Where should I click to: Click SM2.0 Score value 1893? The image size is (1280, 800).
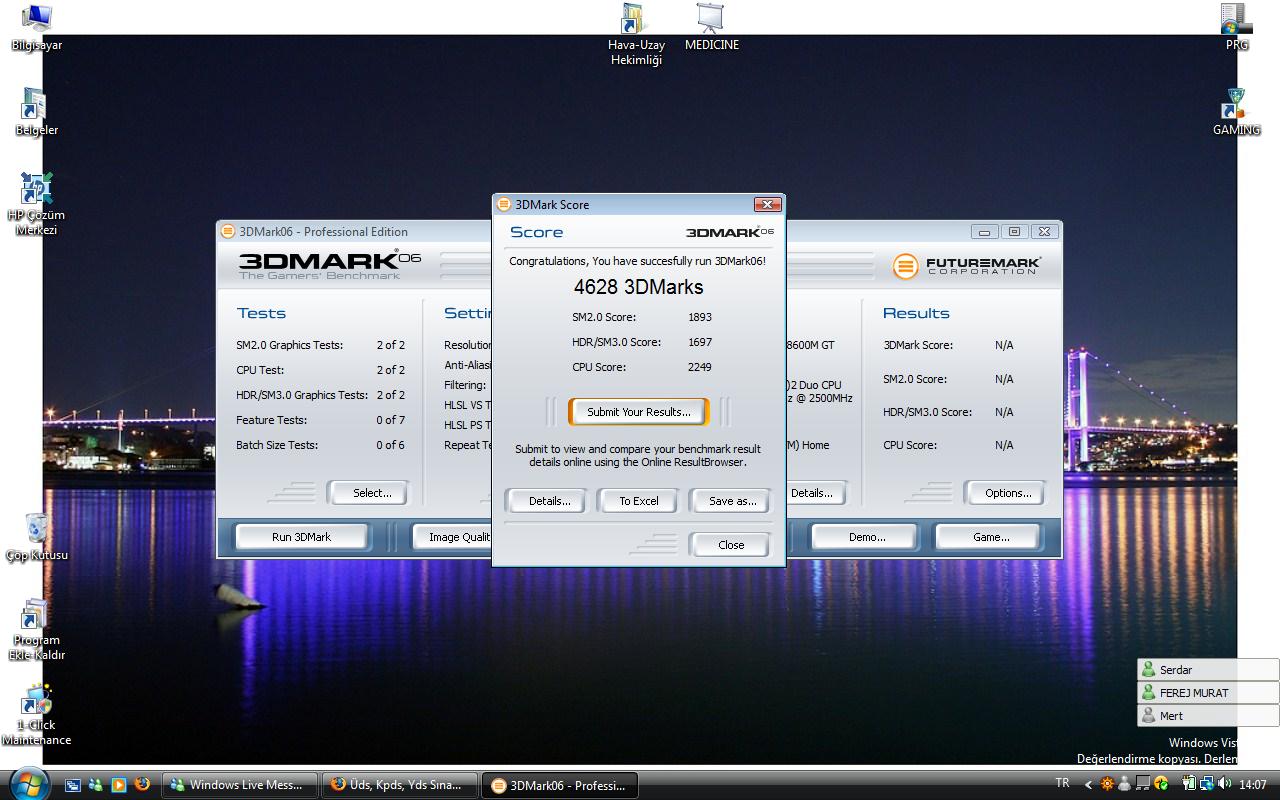[x=700, y=317]
